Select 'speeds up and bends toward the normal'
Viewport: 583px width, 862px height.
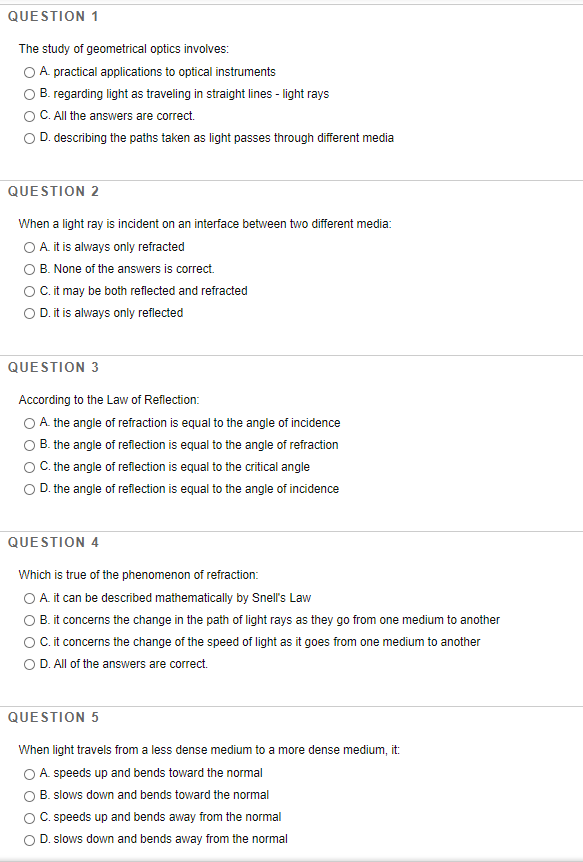(29, 772)
